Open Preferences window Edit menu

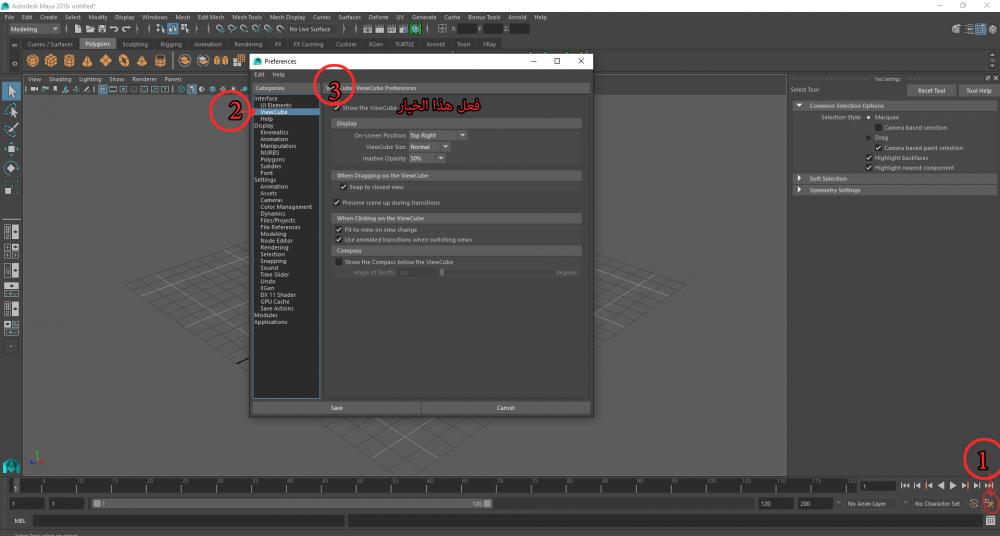point(259,75)
